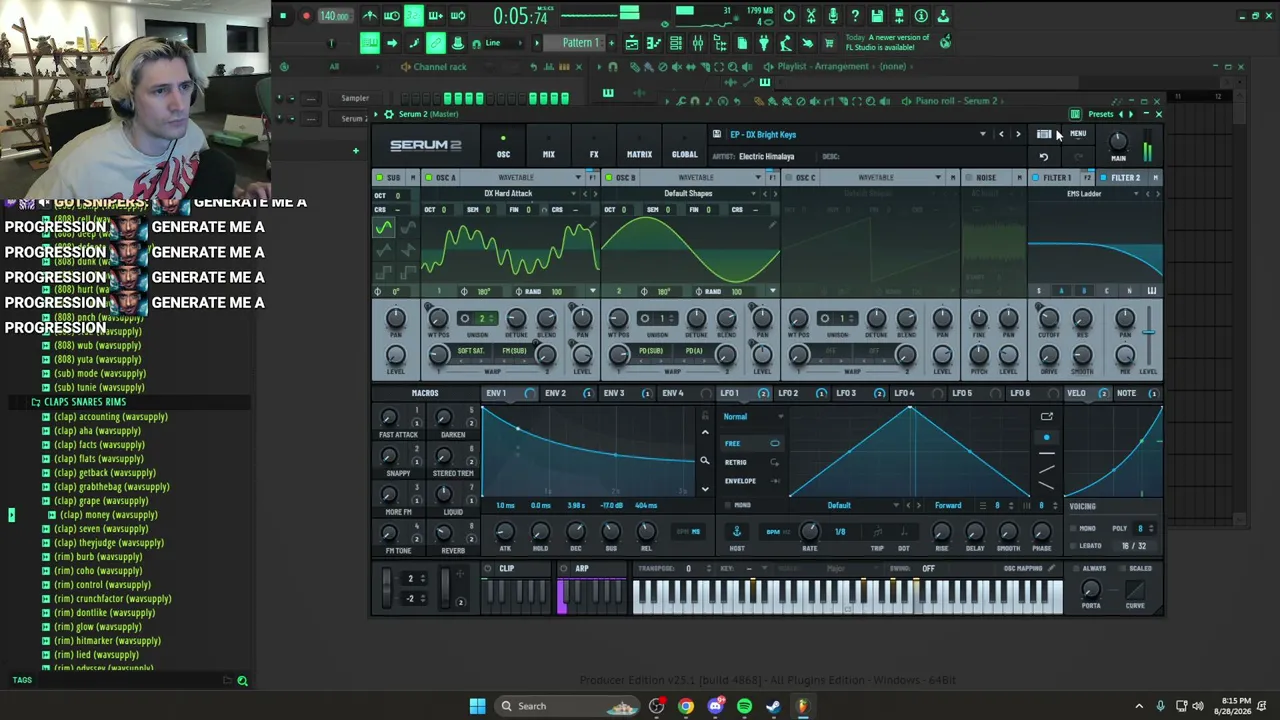The height and width of the screenshot is (720, 1280).
Task: Click the ARP section label
Action: (582, 569)
